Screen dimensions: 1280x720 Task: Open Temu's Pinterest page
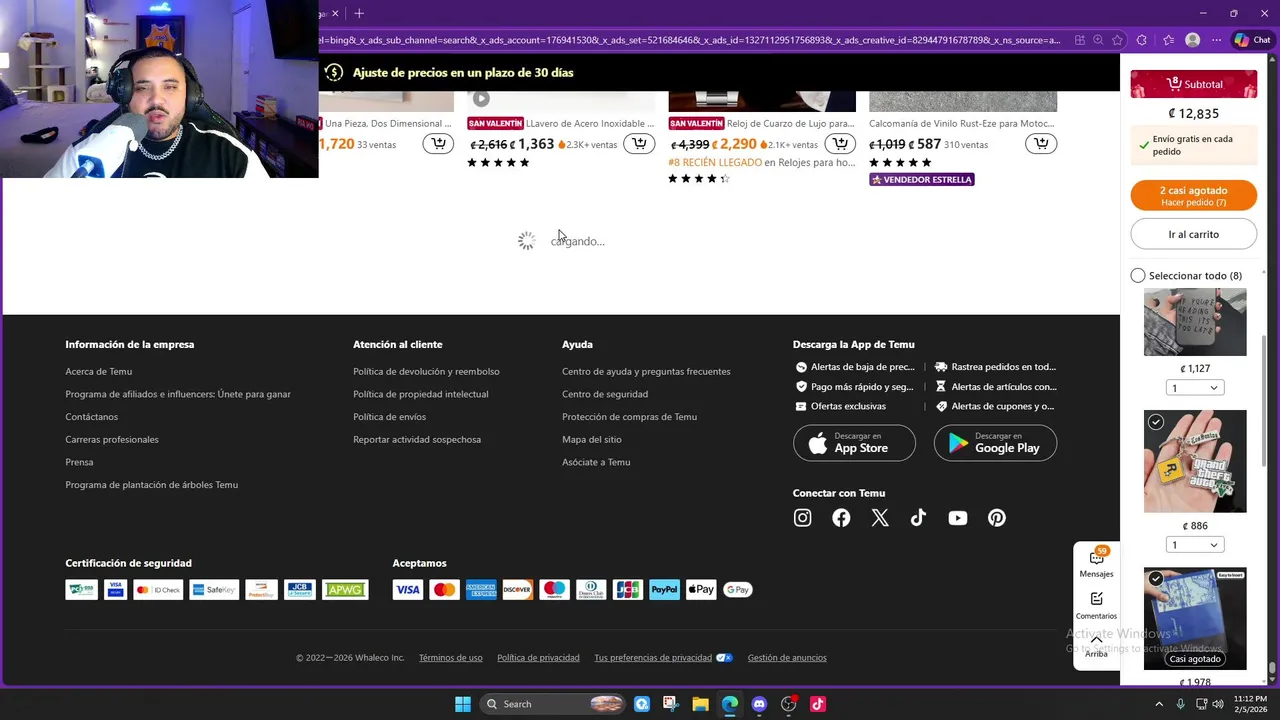point(997,518)
